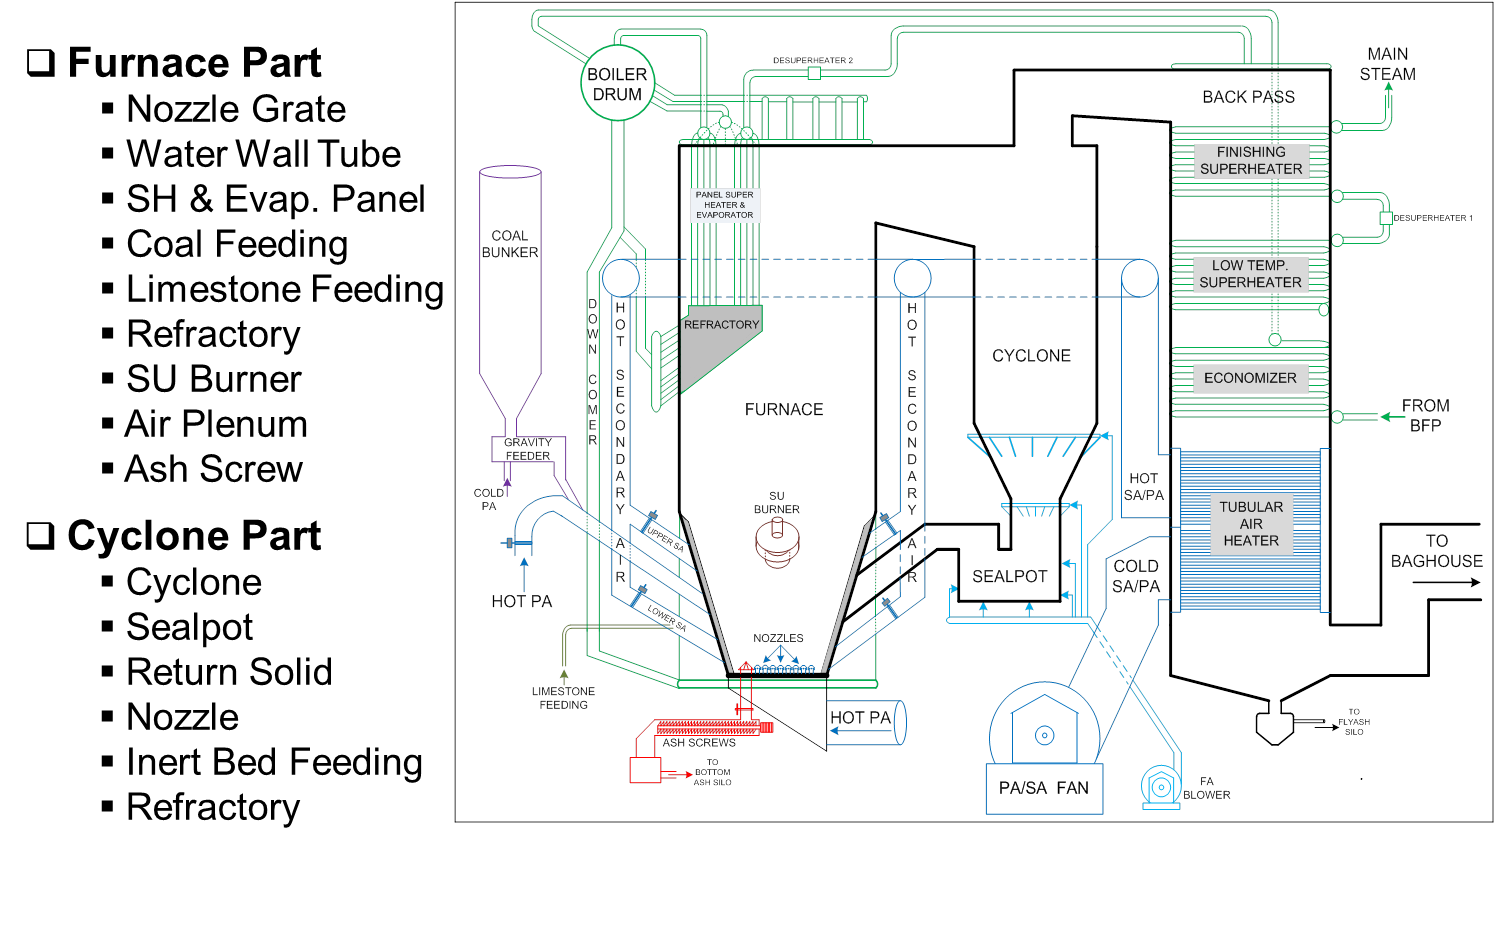
Task: Select the Upper SA damper symbol
Action: coord(650,521)
